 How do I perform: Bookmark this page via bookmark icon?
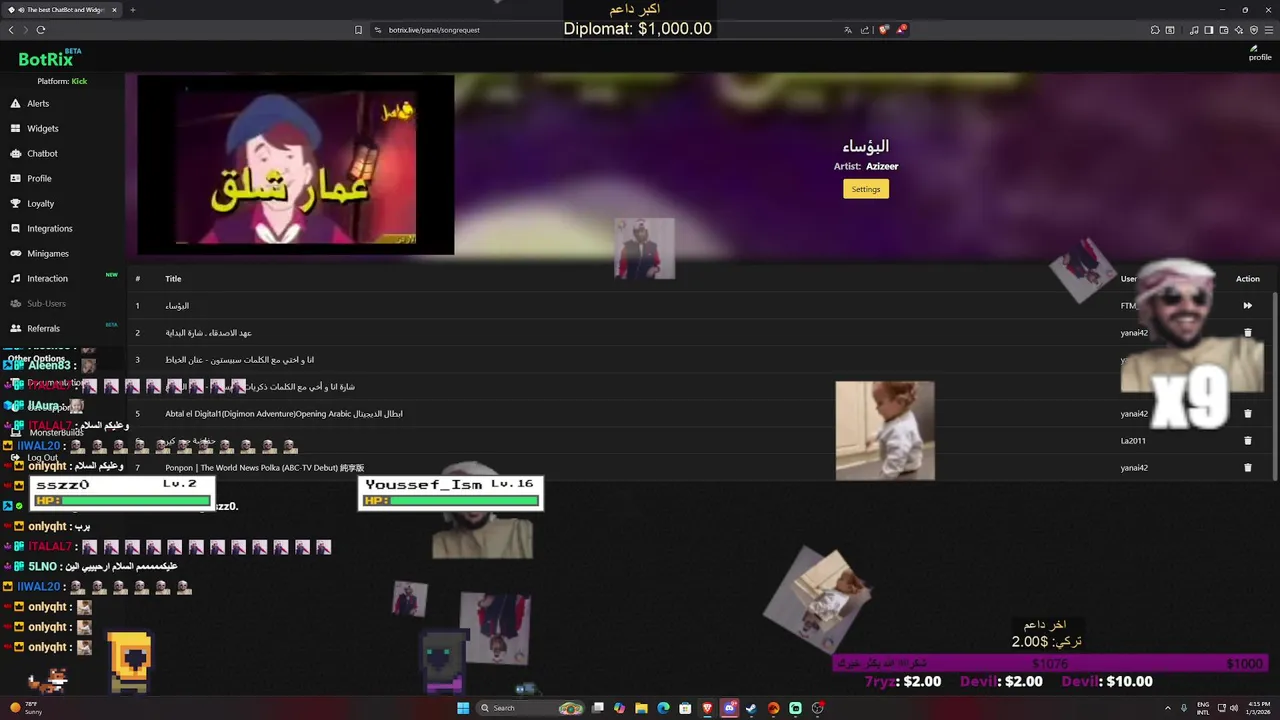(358, 30)
